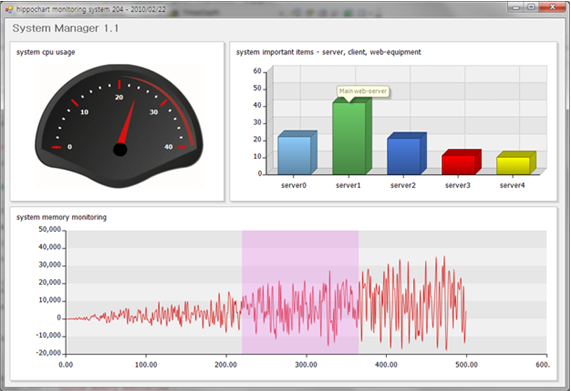
Task: Click the 40 mark on cpu gauge
Action: pyautogui.click(x=168, y=147)
